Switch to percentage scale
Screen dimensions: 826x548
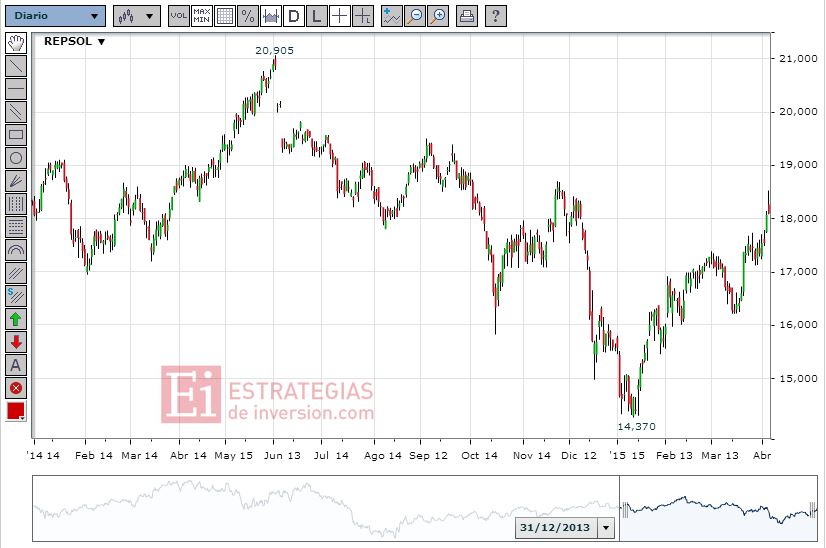coord(248,16)
